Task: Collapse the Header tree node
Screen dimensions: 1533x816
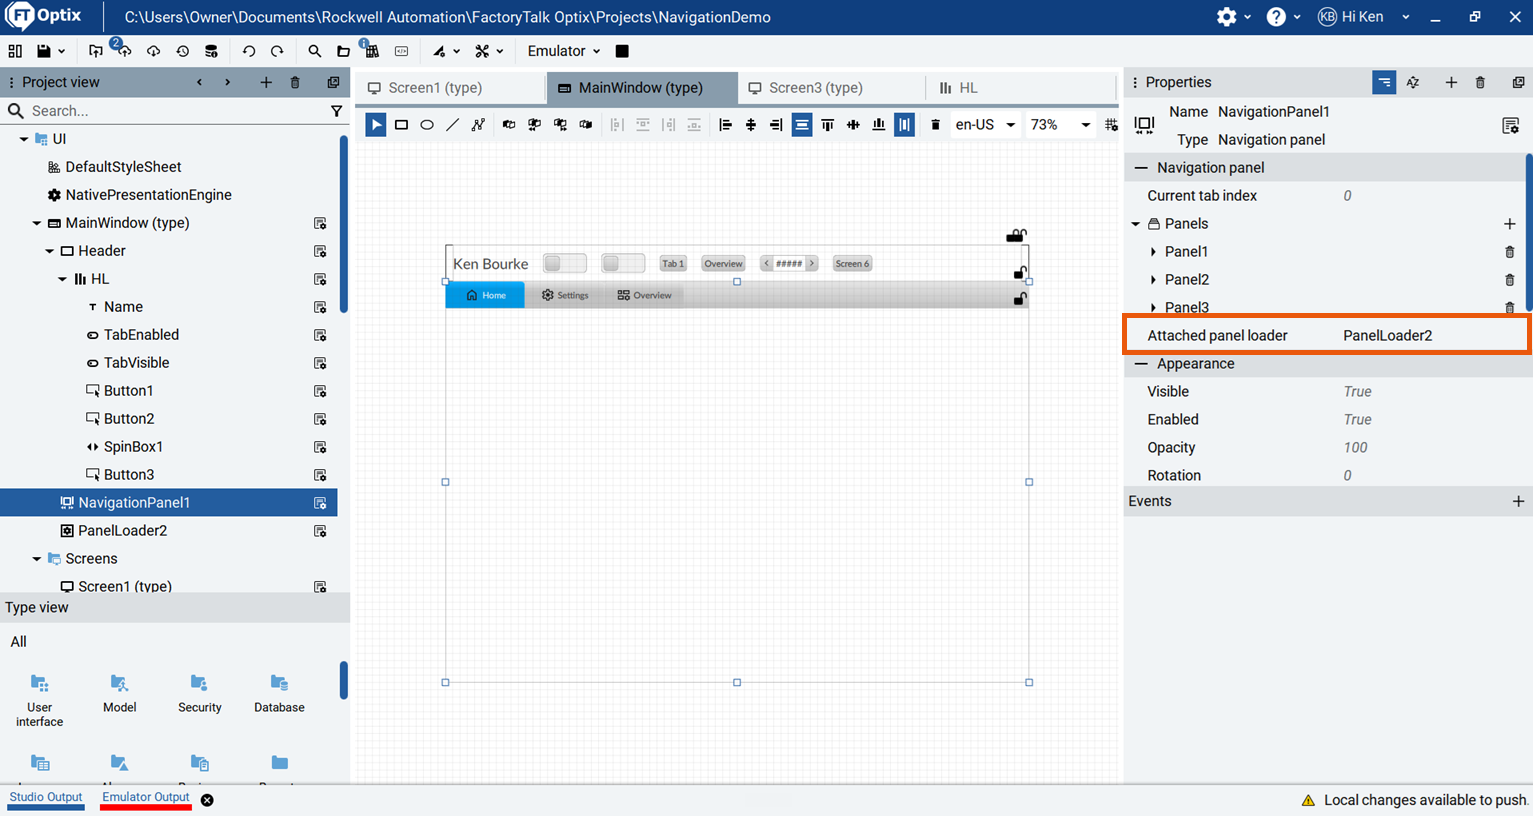Action: tap(49, 251)
